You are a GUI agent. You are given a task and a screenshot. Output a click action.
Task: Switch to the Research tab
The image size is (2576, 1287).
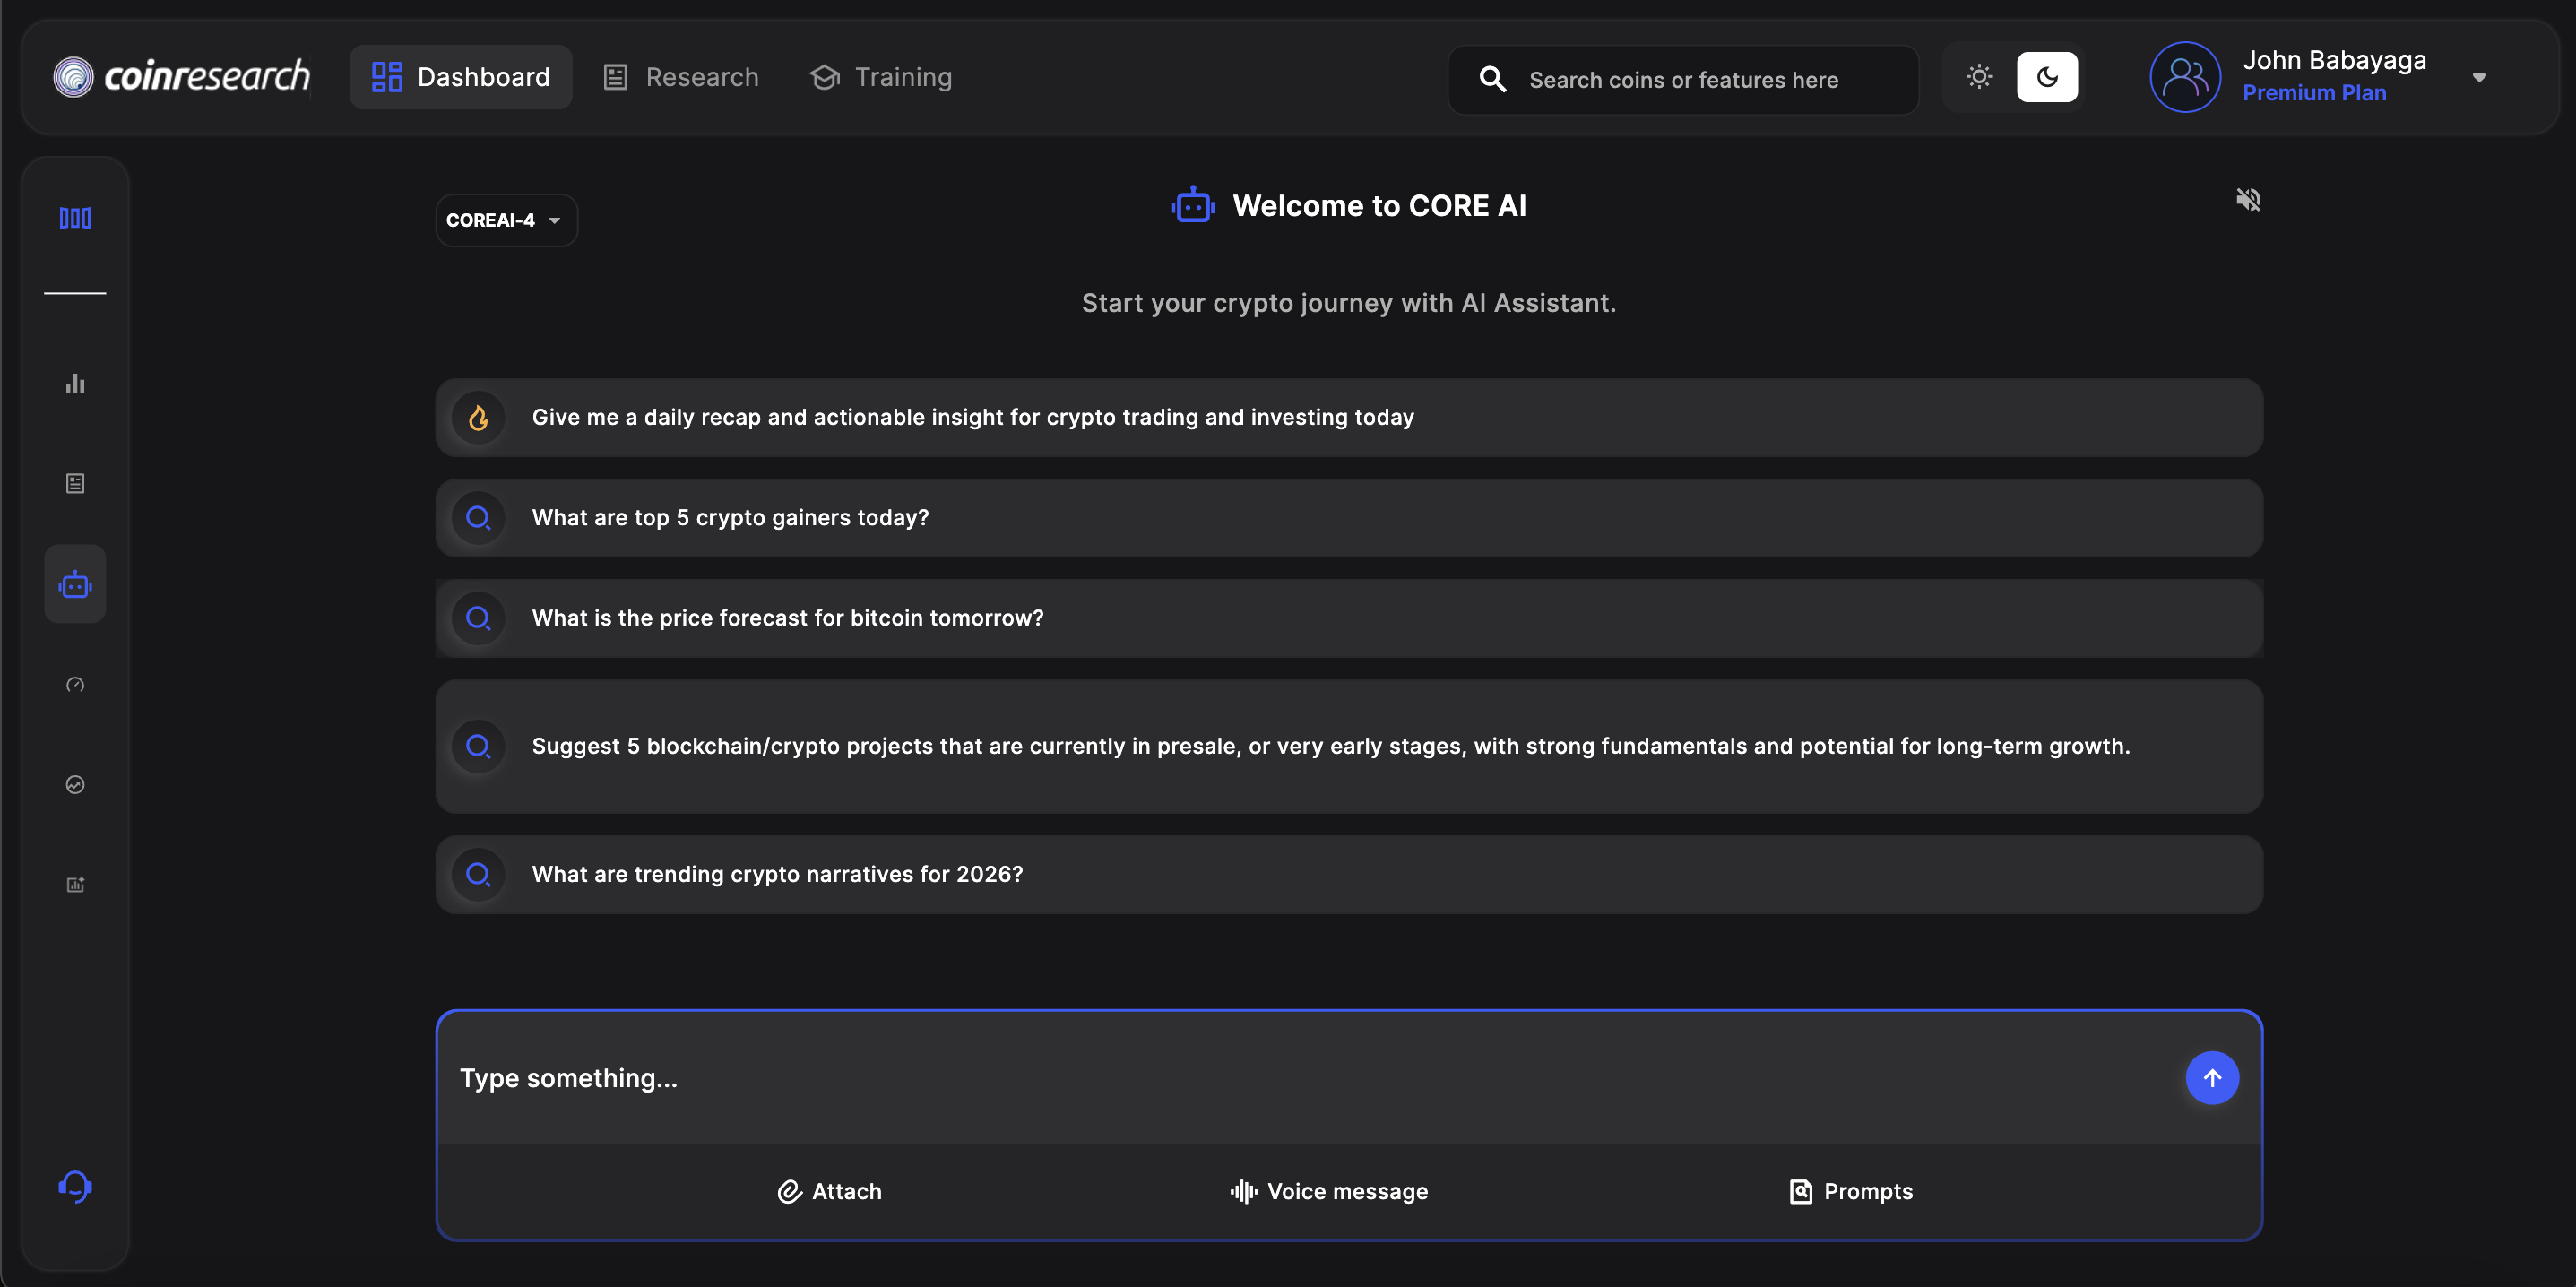[681, 77]
